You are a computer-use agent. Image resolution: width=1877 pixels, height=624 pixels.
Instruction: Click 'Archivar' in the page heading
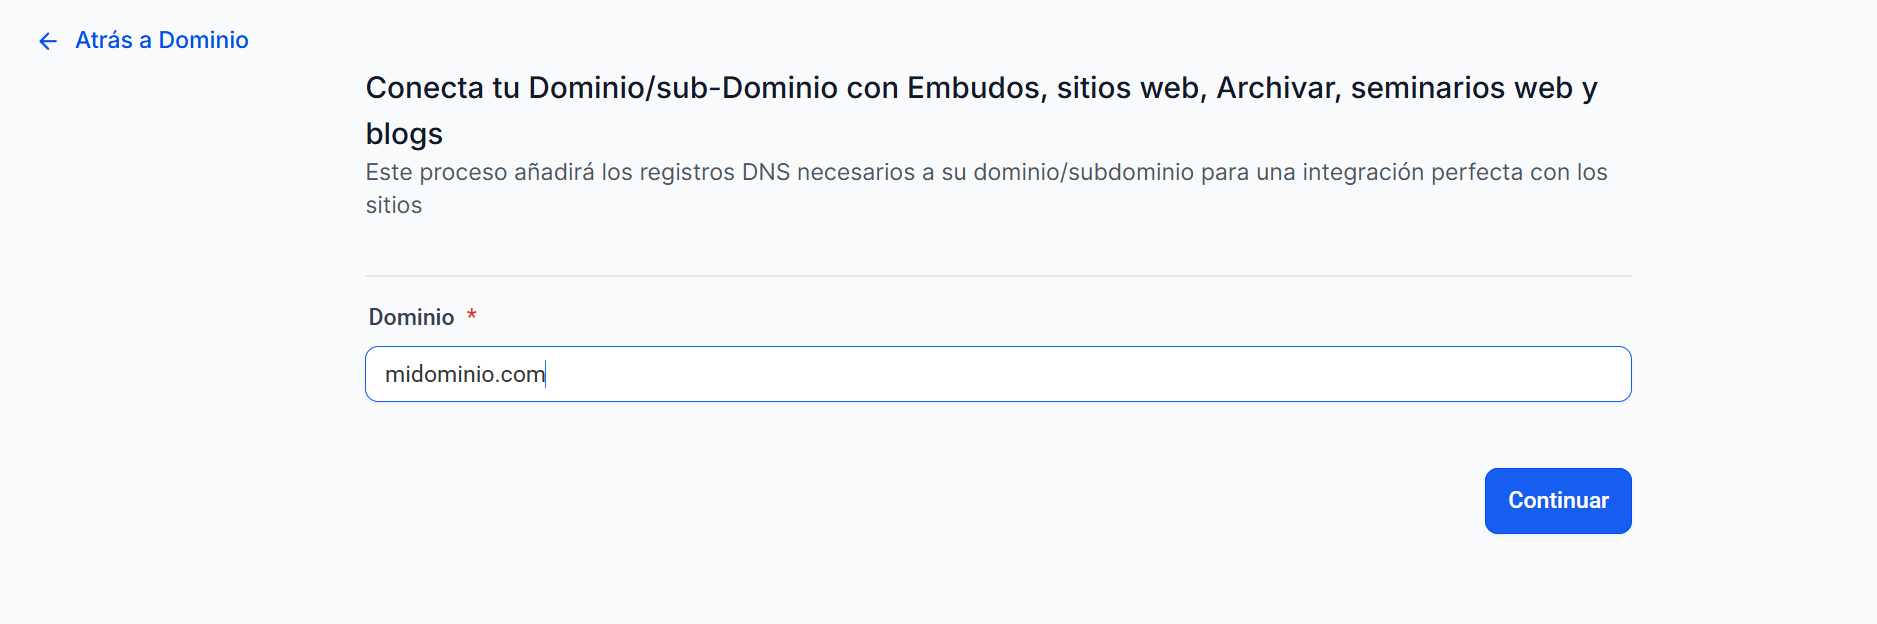coord(1276,88)
